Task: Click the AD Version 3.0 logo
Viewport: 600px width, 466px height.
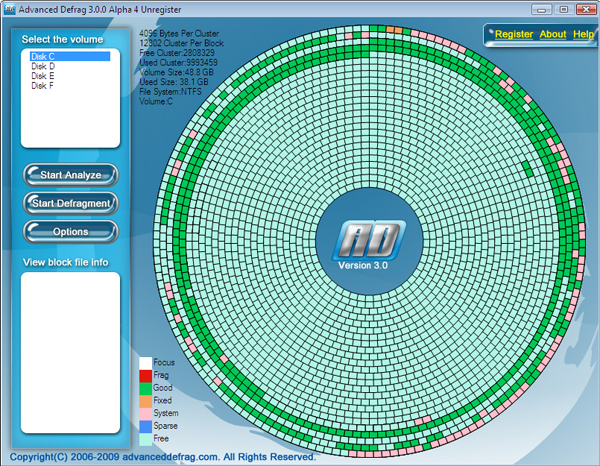Action: coord(368,245)
